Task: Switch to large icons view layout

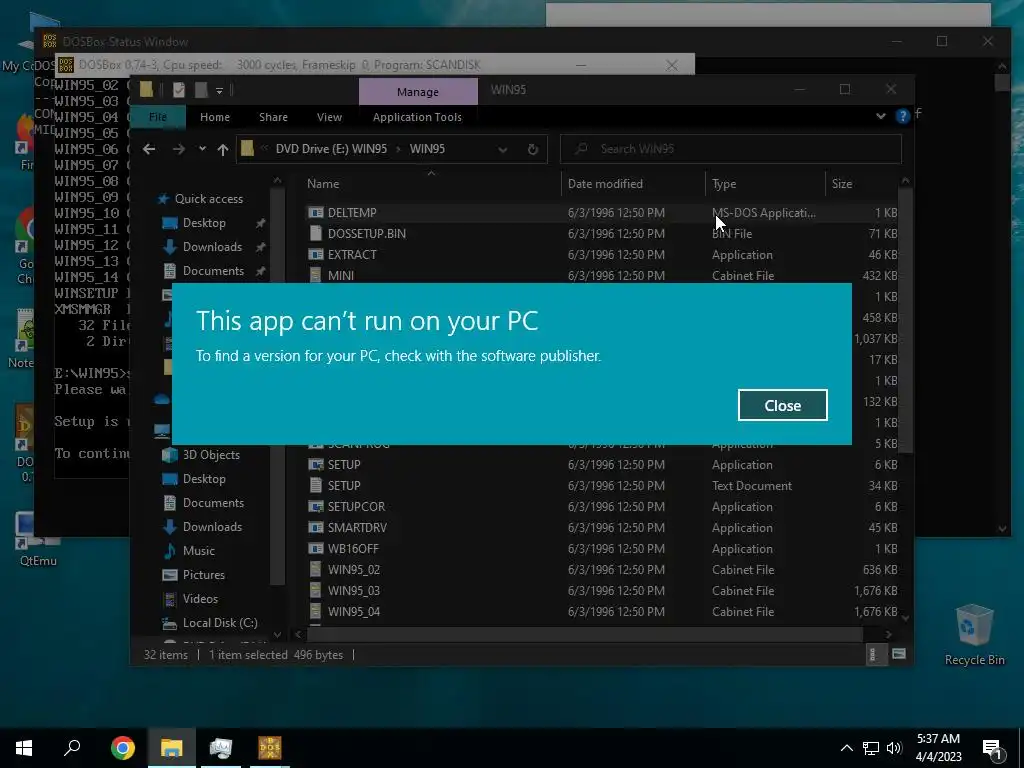Action: [x=899, y=654]
